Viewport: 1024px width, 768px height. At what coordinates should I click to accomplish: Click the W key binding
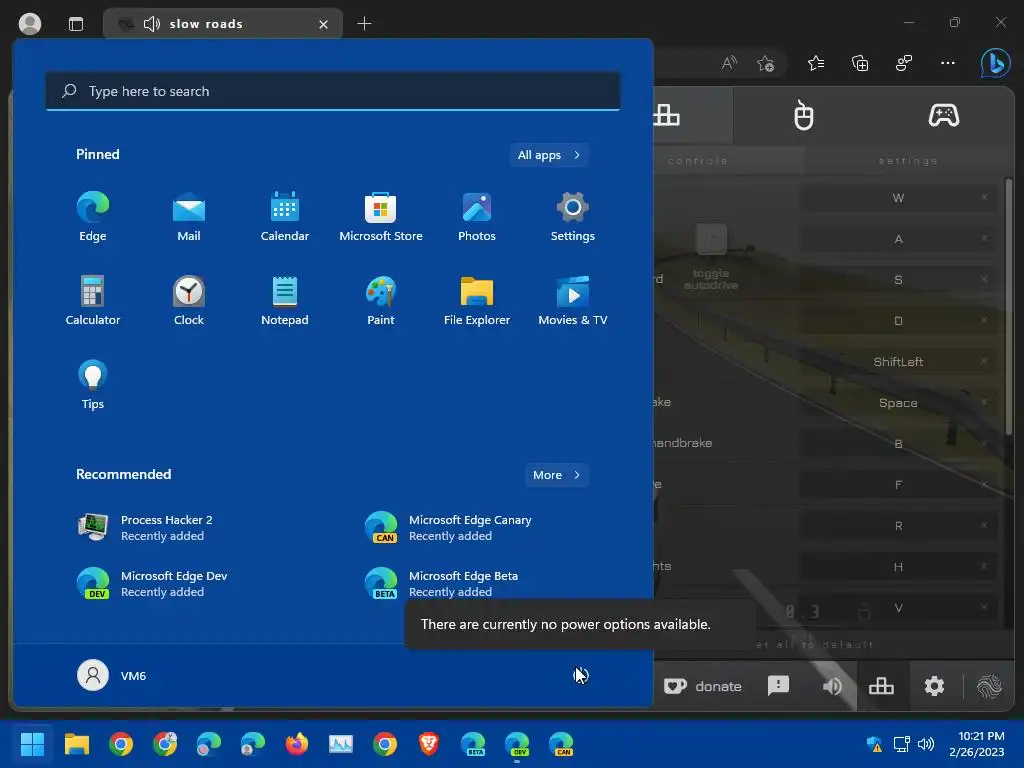898,198
